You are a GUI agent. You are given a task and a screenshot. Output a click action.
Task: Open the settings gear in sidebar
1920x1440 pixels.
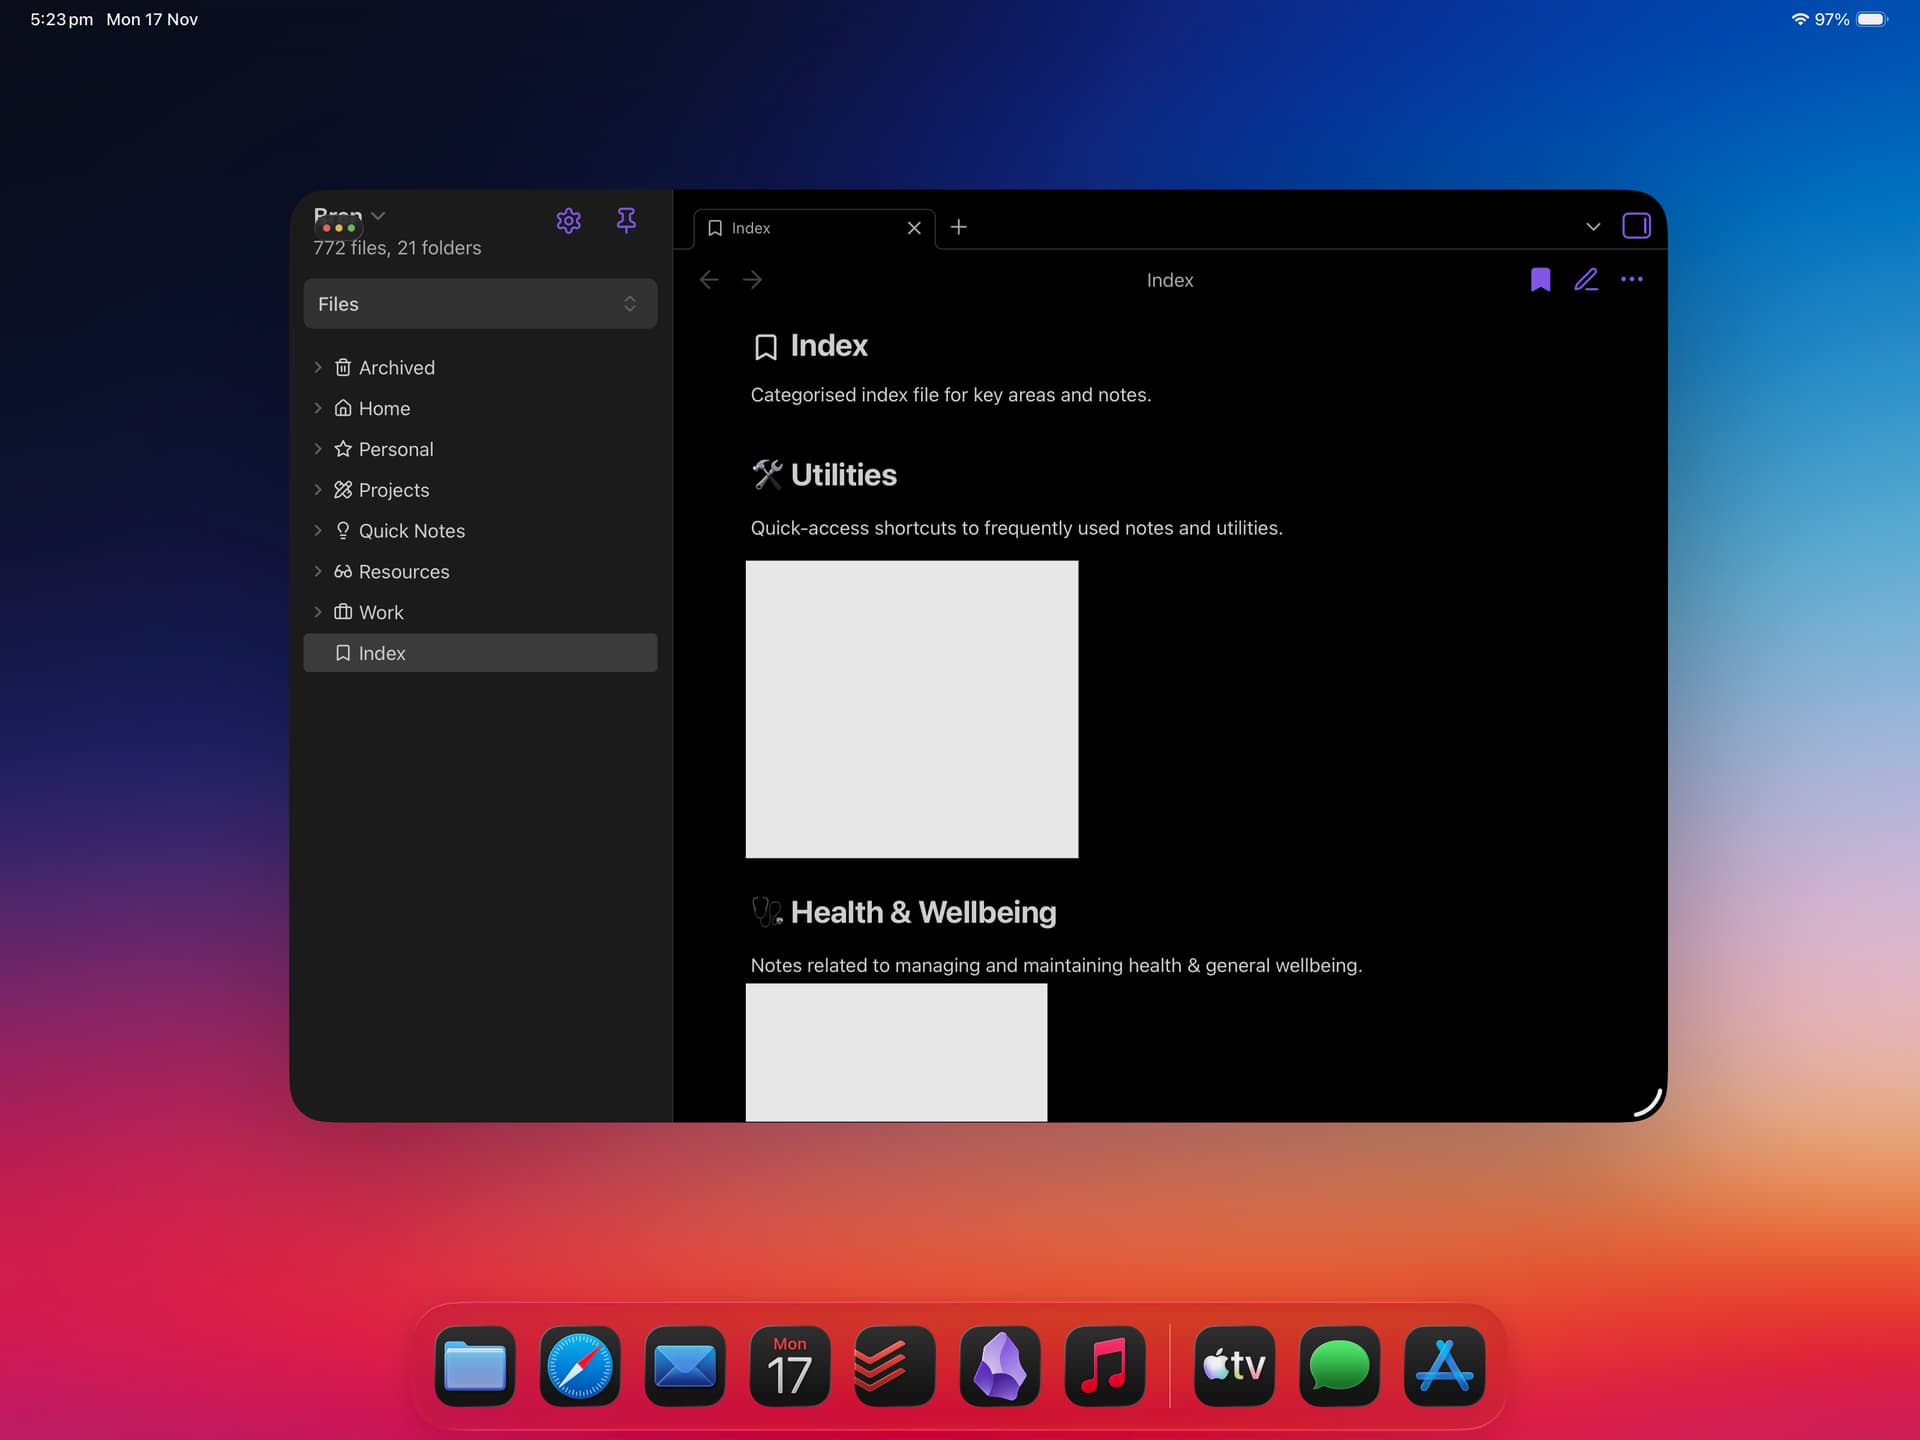[568, 221]
